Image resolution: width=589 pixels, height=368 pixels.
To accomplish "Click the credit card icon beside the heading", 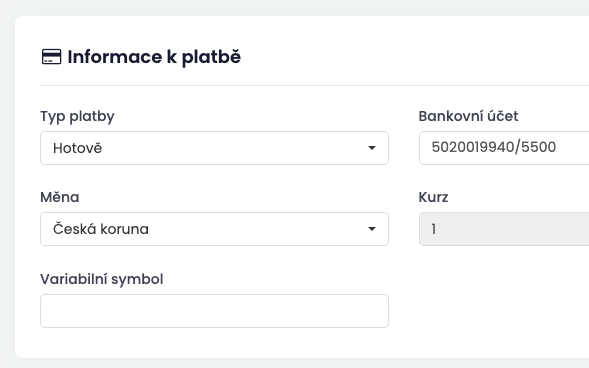I will coord(51,57).
